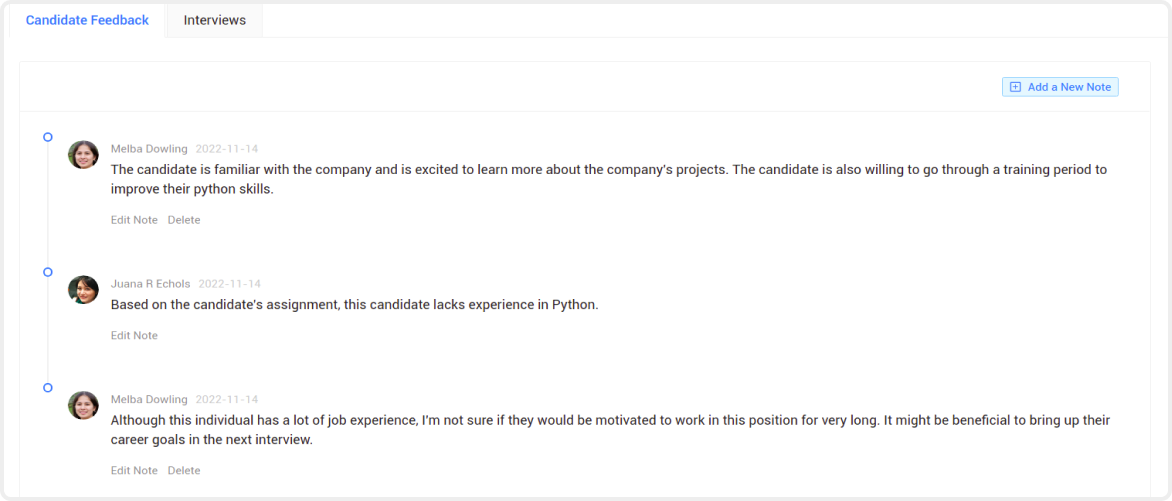The image size is (1172, 501).
Task: Click Juana R Echols' profile avatar
Action: click(83, 289)
